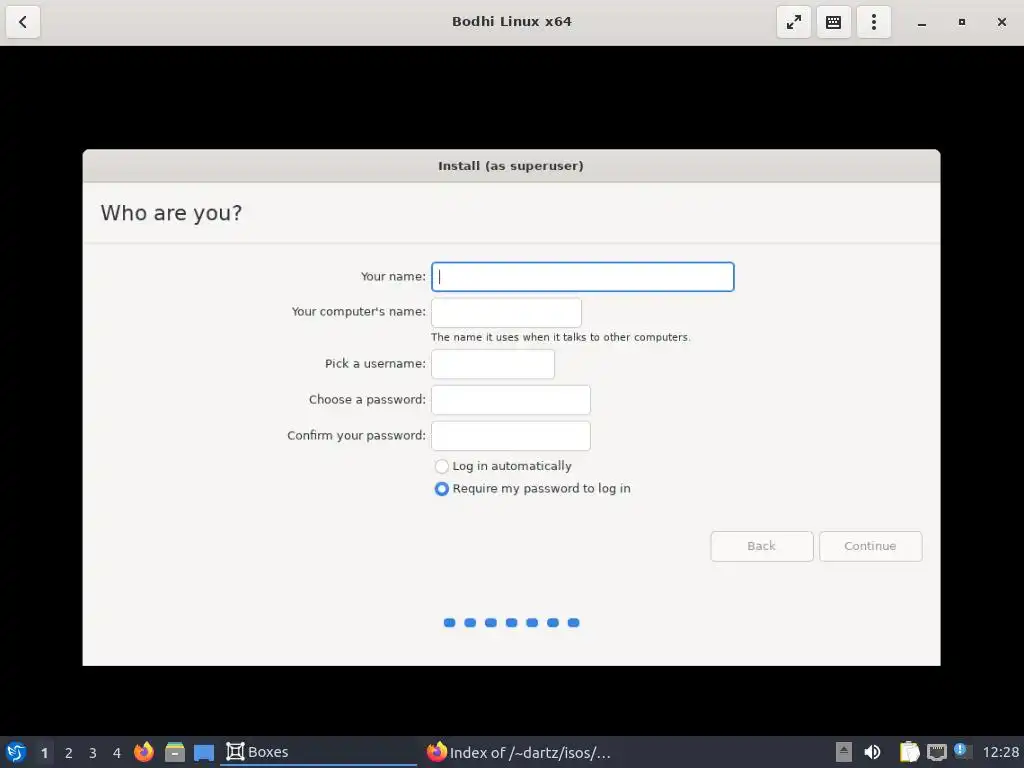Click the Back button in installer
The width and height of the screenshot is (1024, 768).
click(761, 546)
